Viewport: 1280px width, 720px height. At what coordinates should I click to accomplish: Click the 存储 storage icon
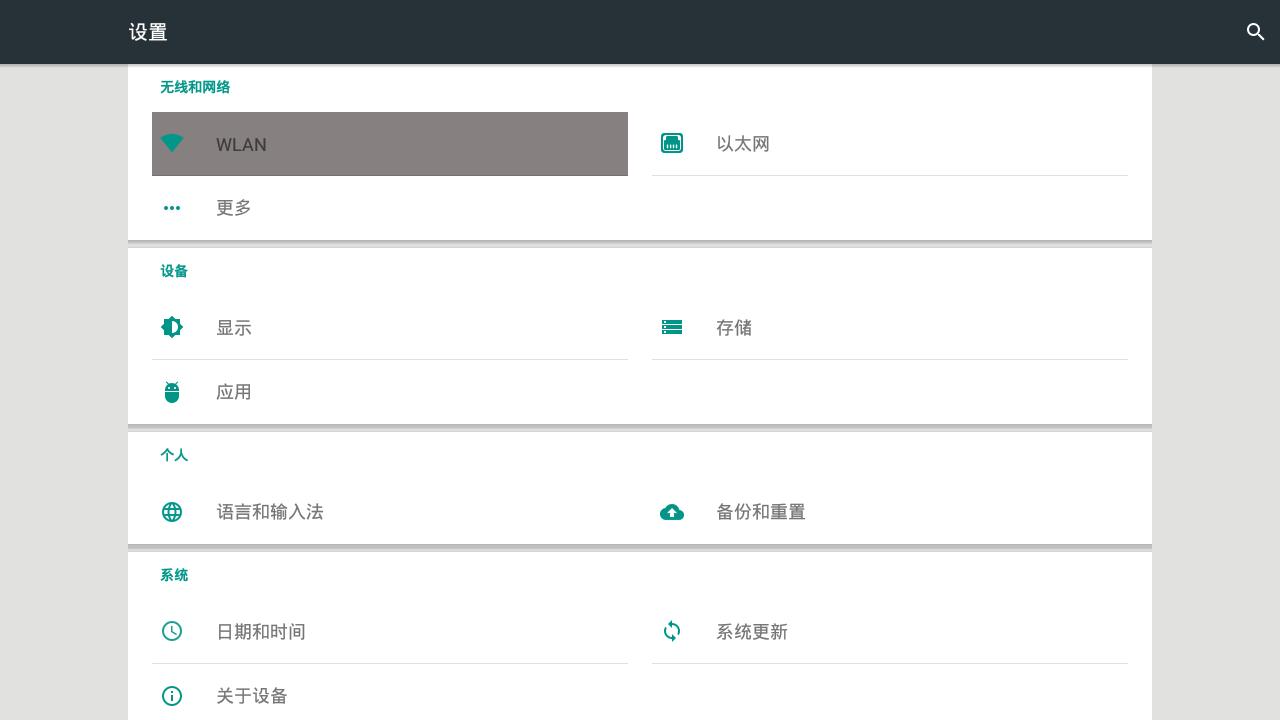coord(672,327)
